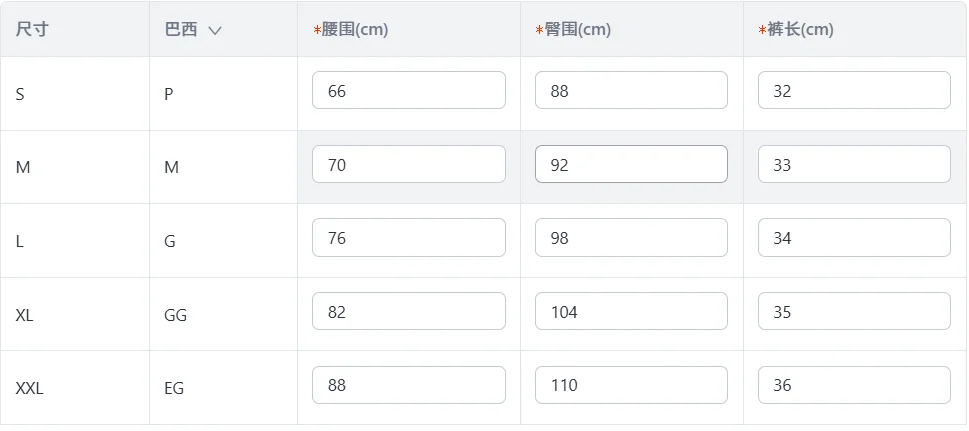The height and width of the screenshot is (431, 969).
Task: Edit the hip field showing 104
Action: point(631,312)
